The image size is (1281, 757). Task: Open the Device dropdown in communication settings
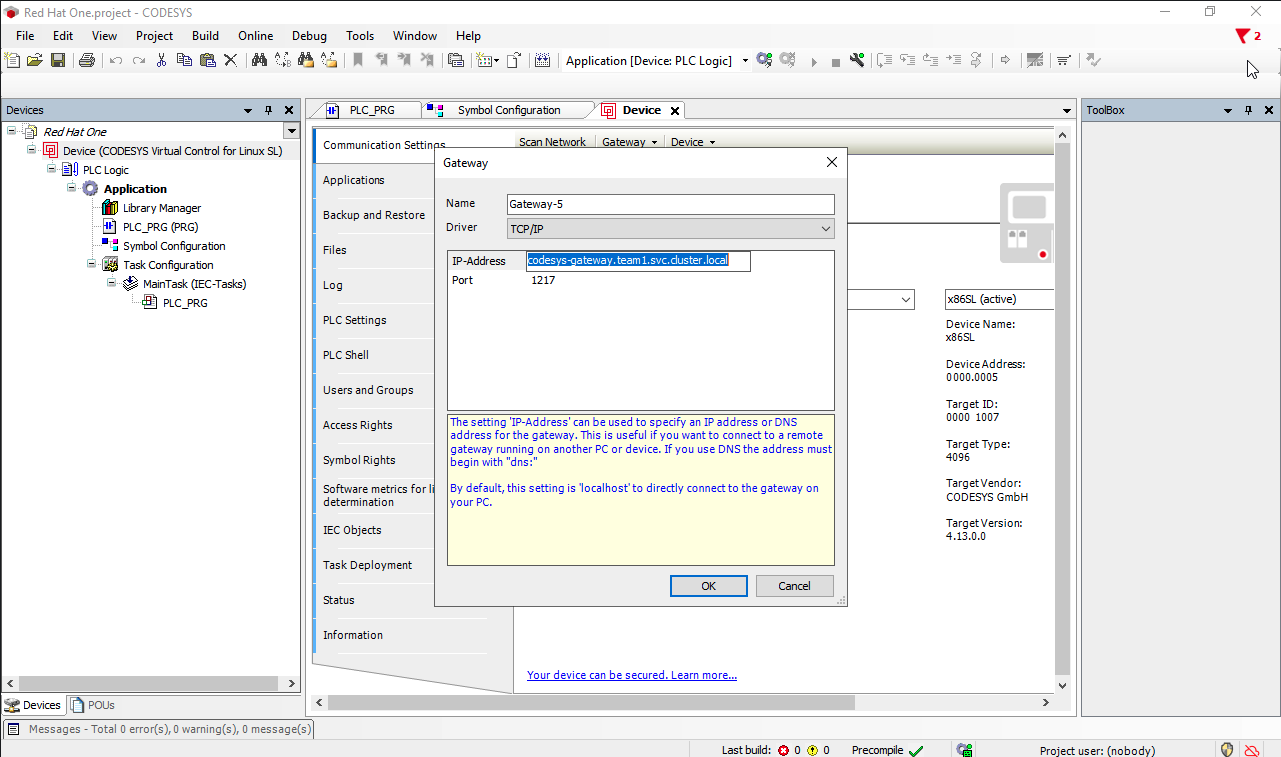pyautogui.click(x=693, y=142)
